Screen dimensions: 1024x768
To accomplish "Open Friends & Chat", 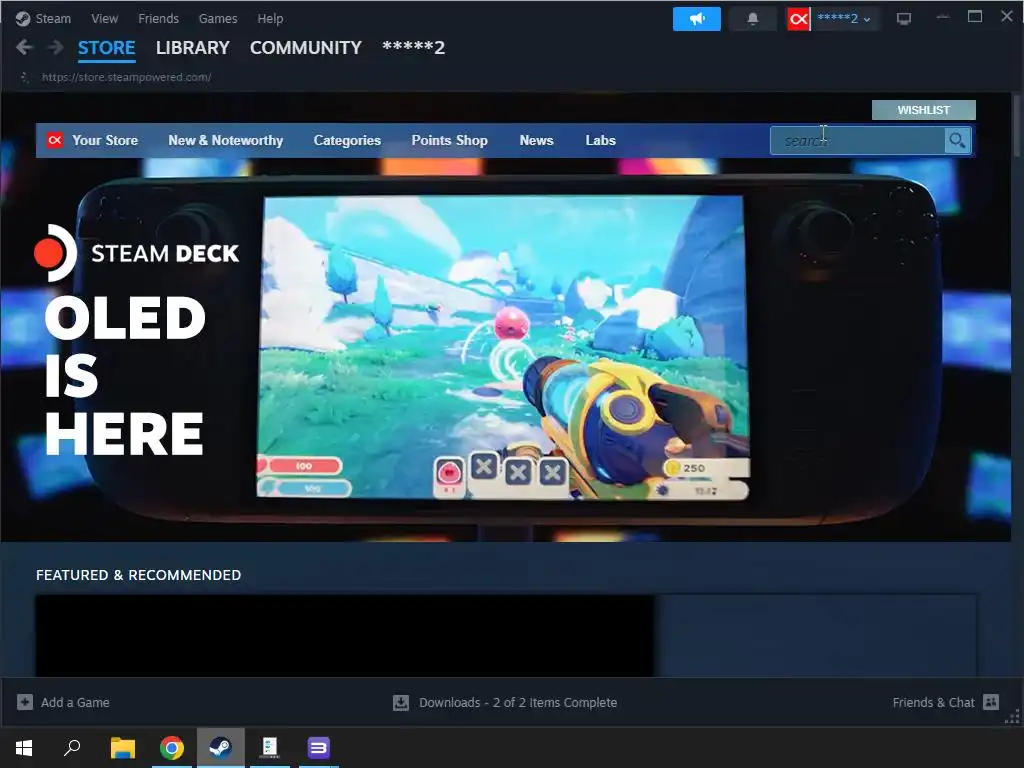I will [x=933, y=703].
